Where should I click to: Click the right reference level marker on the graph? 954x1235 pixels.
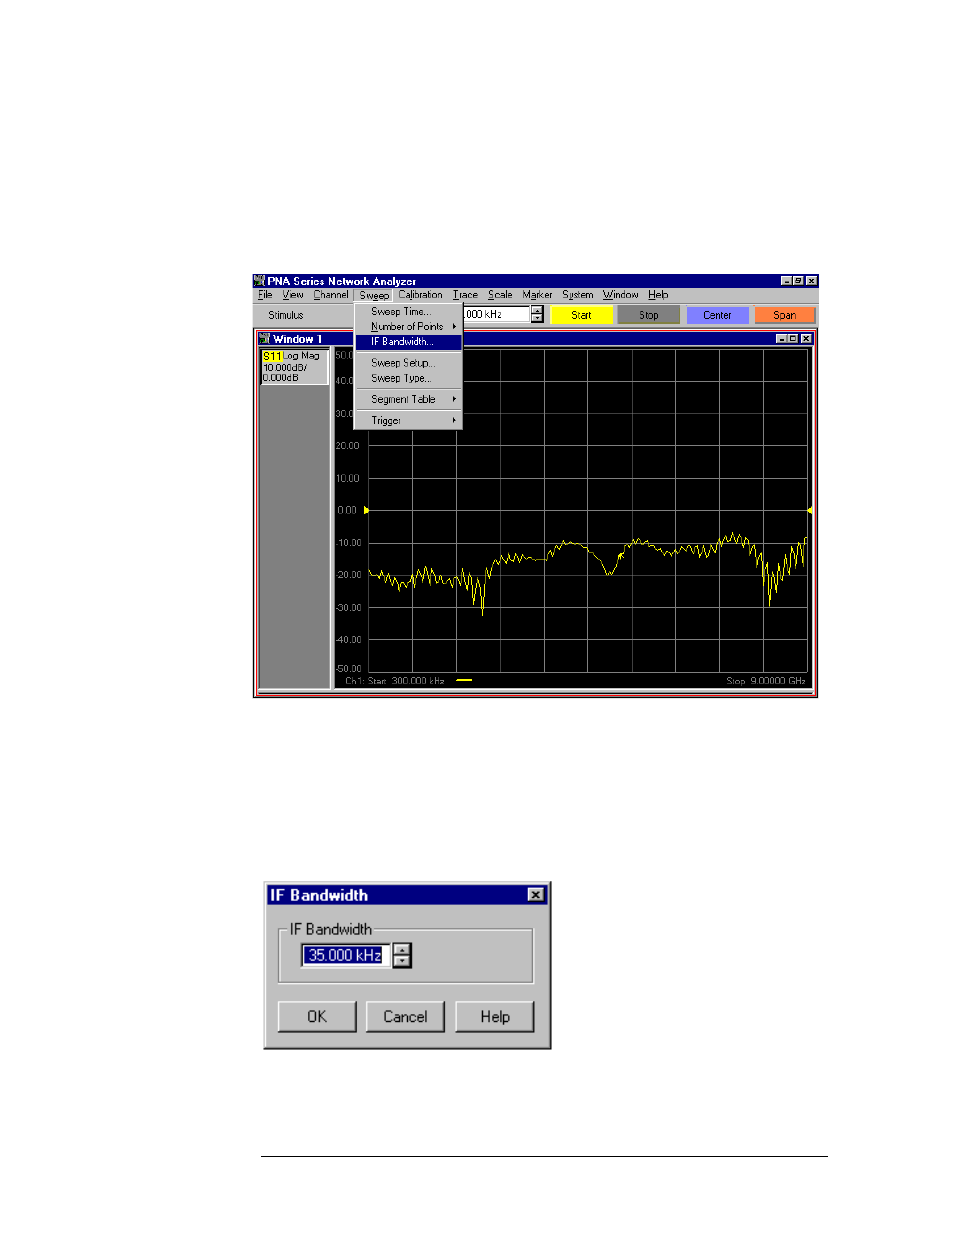809,511
